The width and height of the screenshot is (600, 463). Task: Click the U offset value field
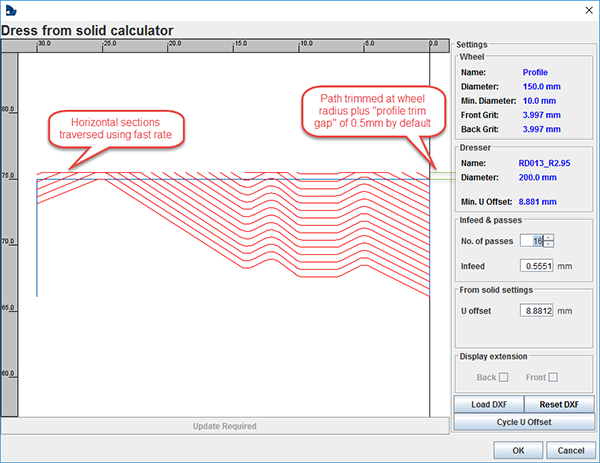[538, 311]
